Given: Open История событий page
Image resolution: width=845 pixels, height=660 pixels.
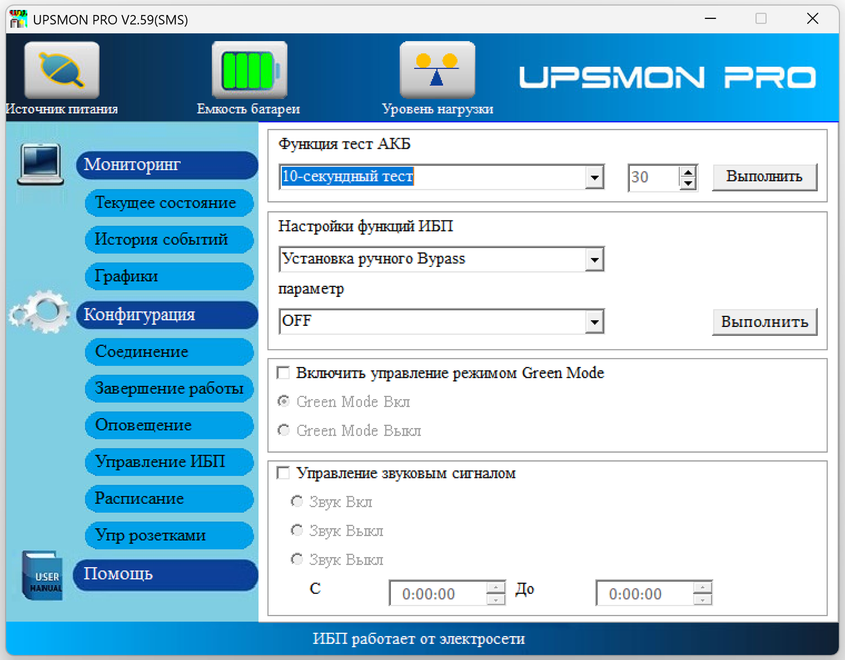Looking at the screenshot, I should coord(169,239).
